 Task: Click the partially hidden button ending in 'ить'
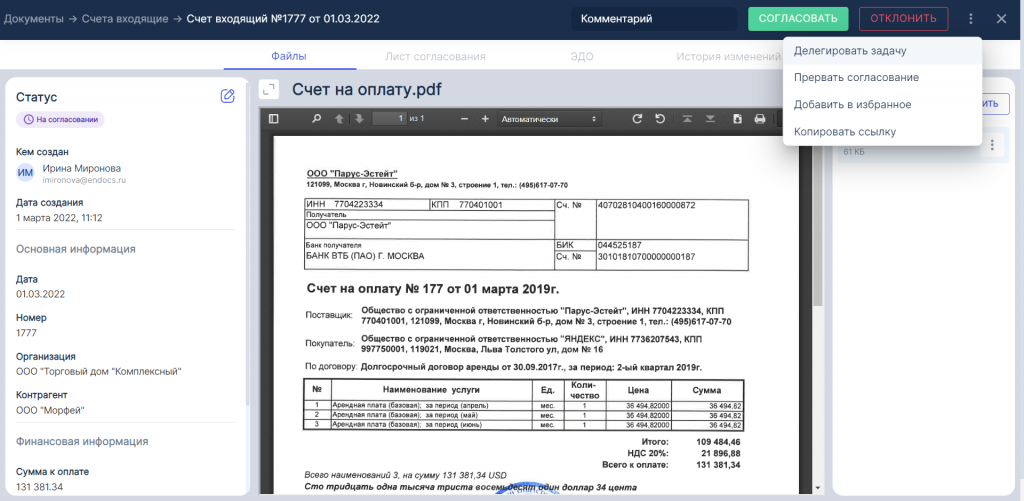pos(995,104)
